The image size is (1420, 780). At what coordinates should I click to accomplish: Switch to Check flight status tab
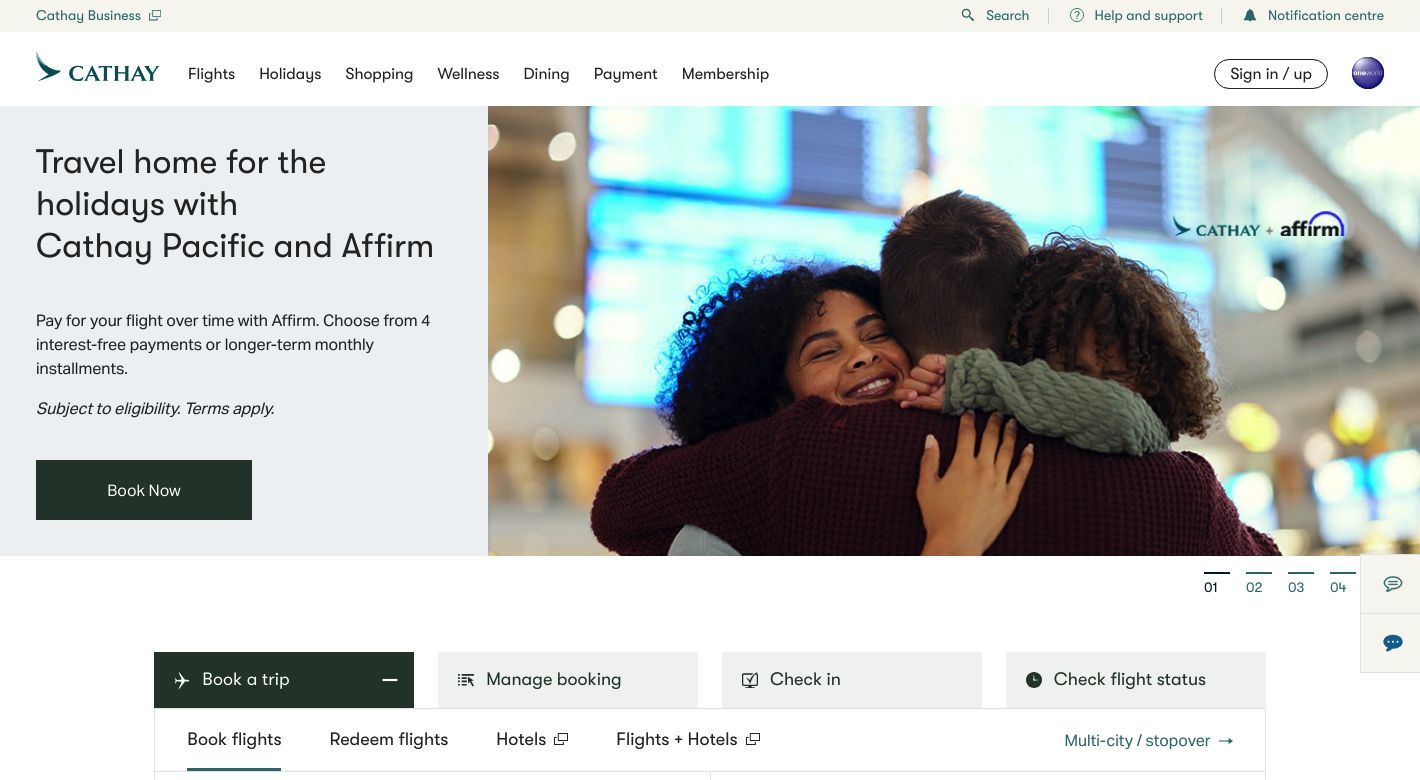pyautogui.click(x=1136, y=680)
